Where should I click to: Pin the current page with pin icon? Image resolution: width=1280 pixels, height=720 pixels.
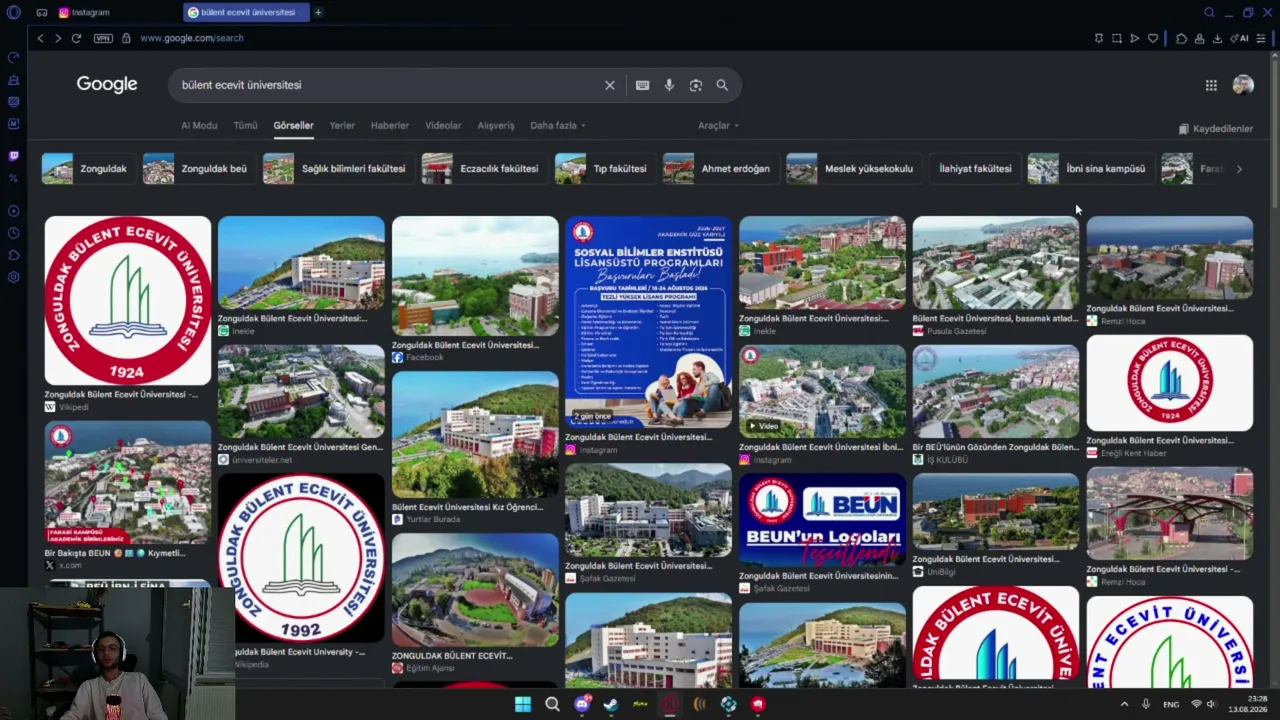click(1099, 38)
